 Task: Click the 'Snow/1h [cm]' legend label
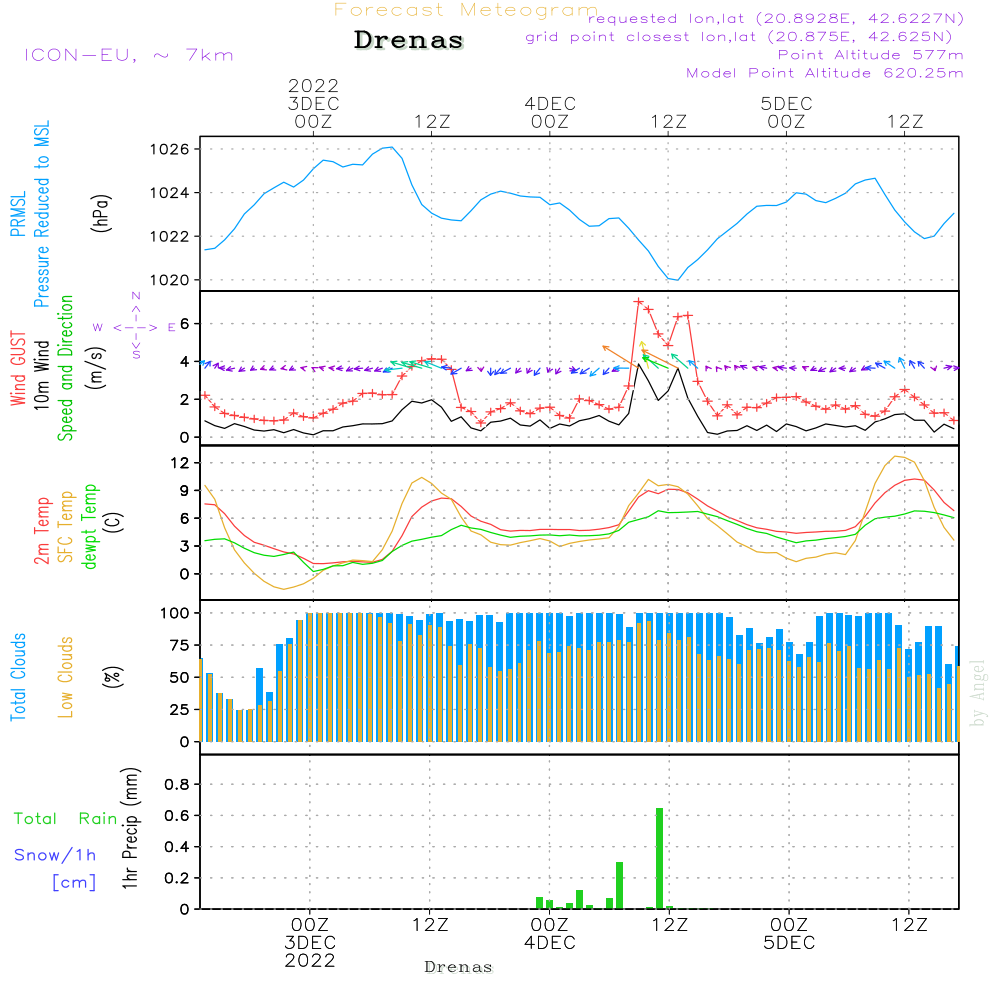click(x=56, y=868)
